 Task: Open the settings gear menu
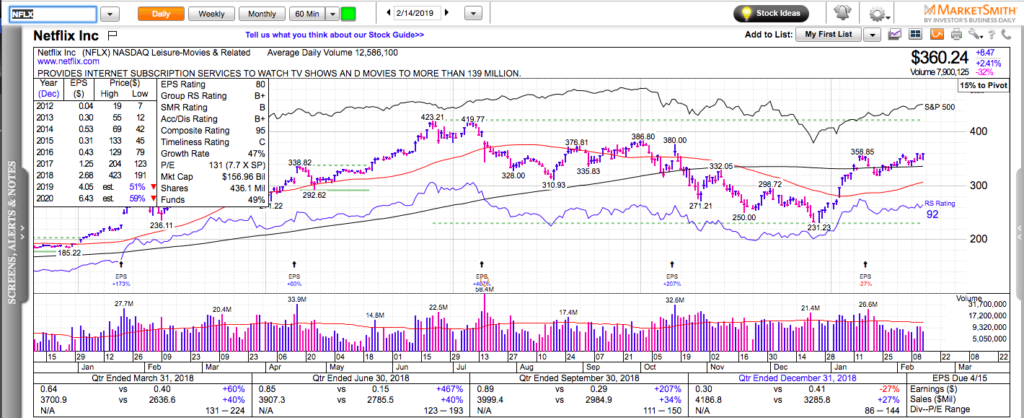(x=877, y=14)
